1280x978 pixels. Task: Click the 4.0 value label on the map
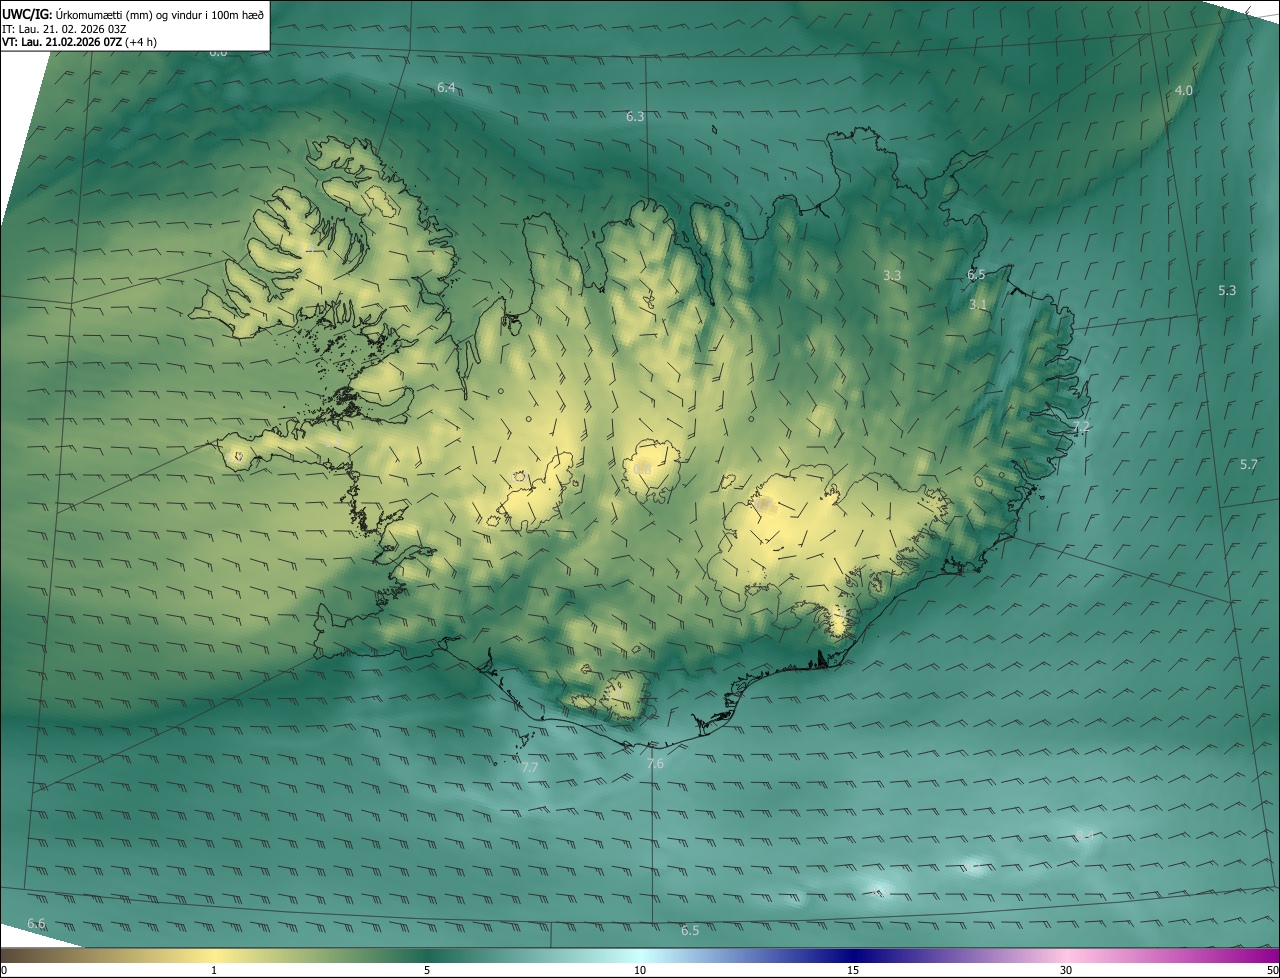[1183, 91]
